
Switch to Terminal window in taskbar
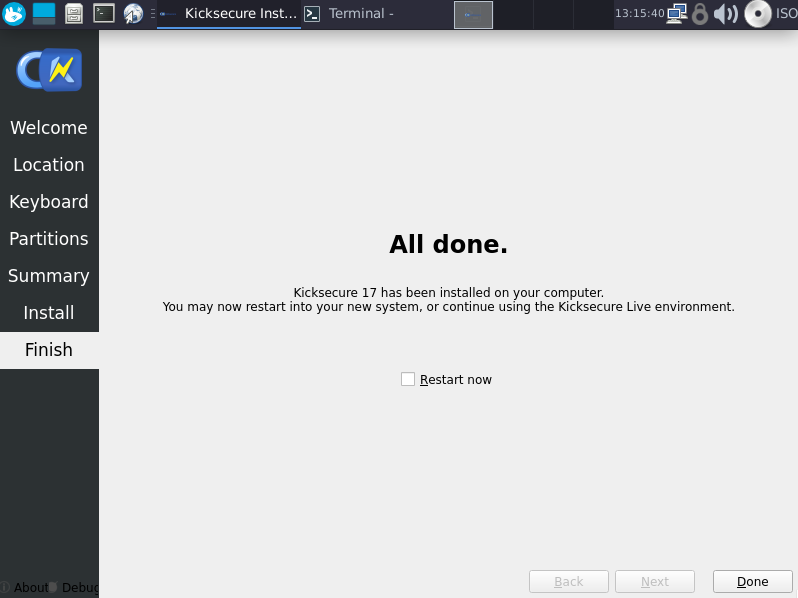click(x=350, y=14)
